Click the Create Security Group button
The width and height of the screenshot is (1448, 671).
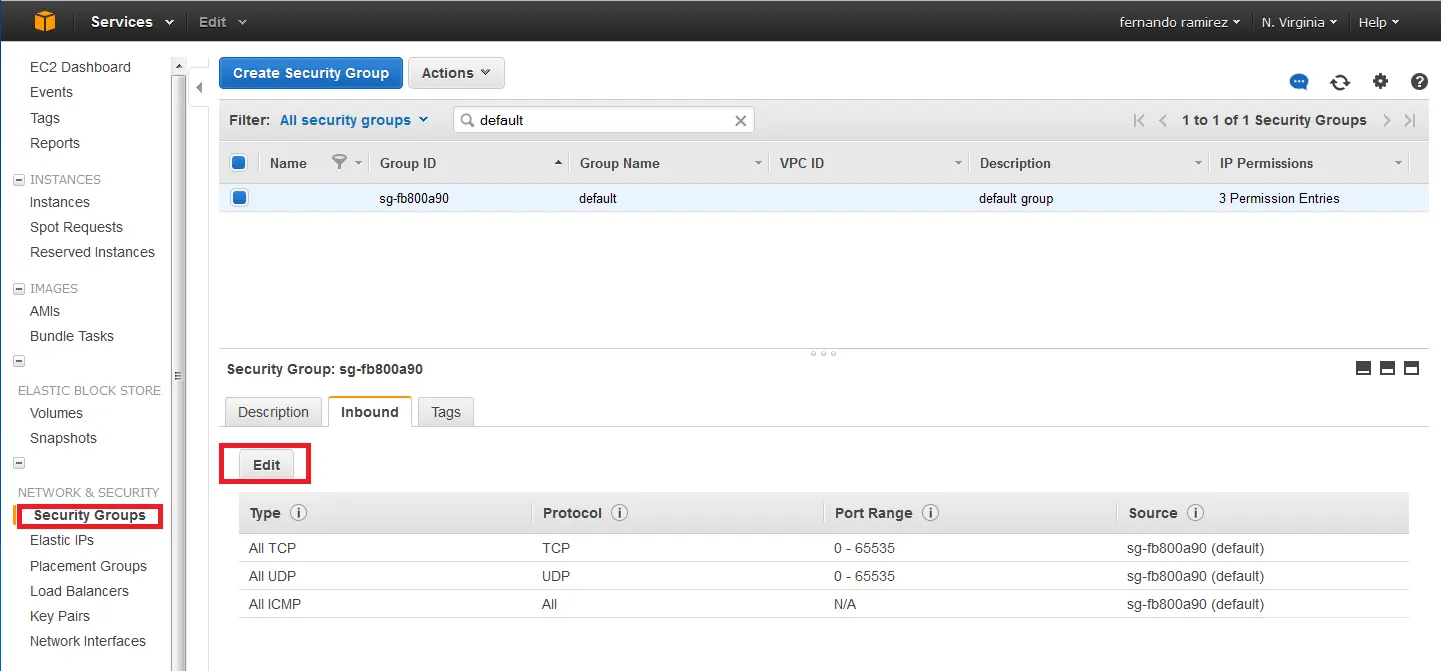(311, 73)
